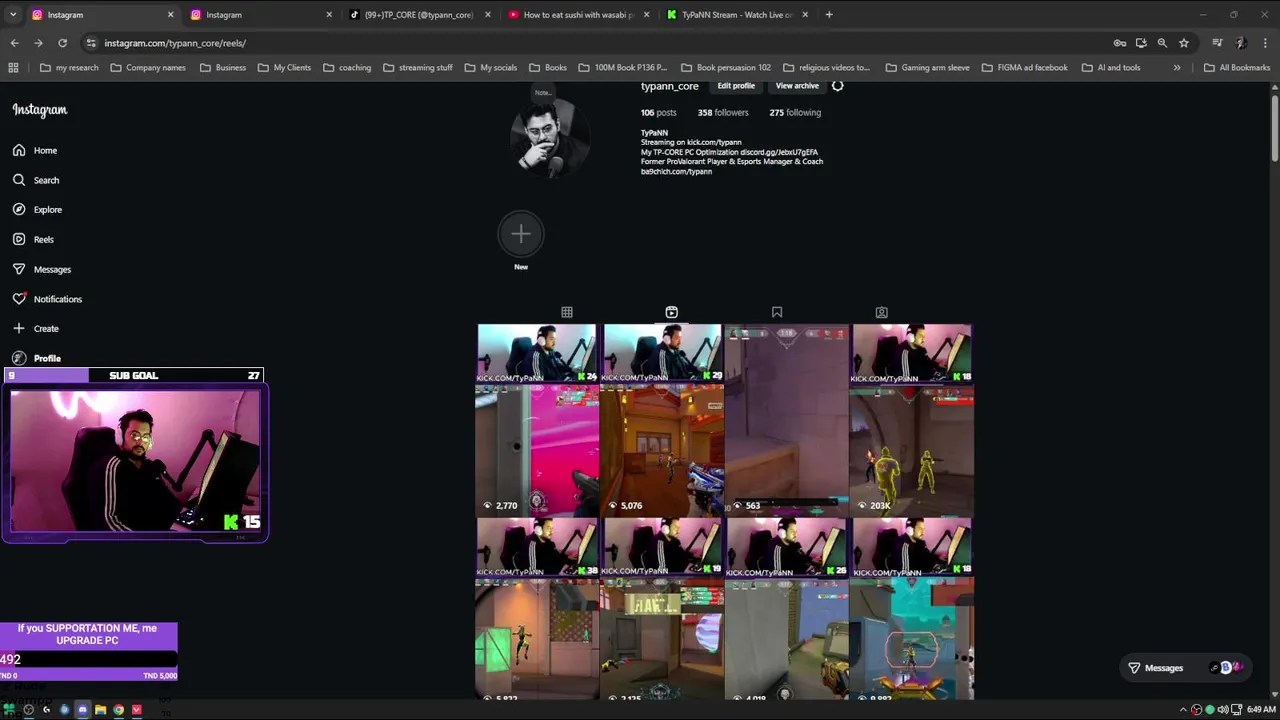Select the saved bookmark tab icon
The width and height of the screenshot is (1280, 720).
click(x=777, y=312)
